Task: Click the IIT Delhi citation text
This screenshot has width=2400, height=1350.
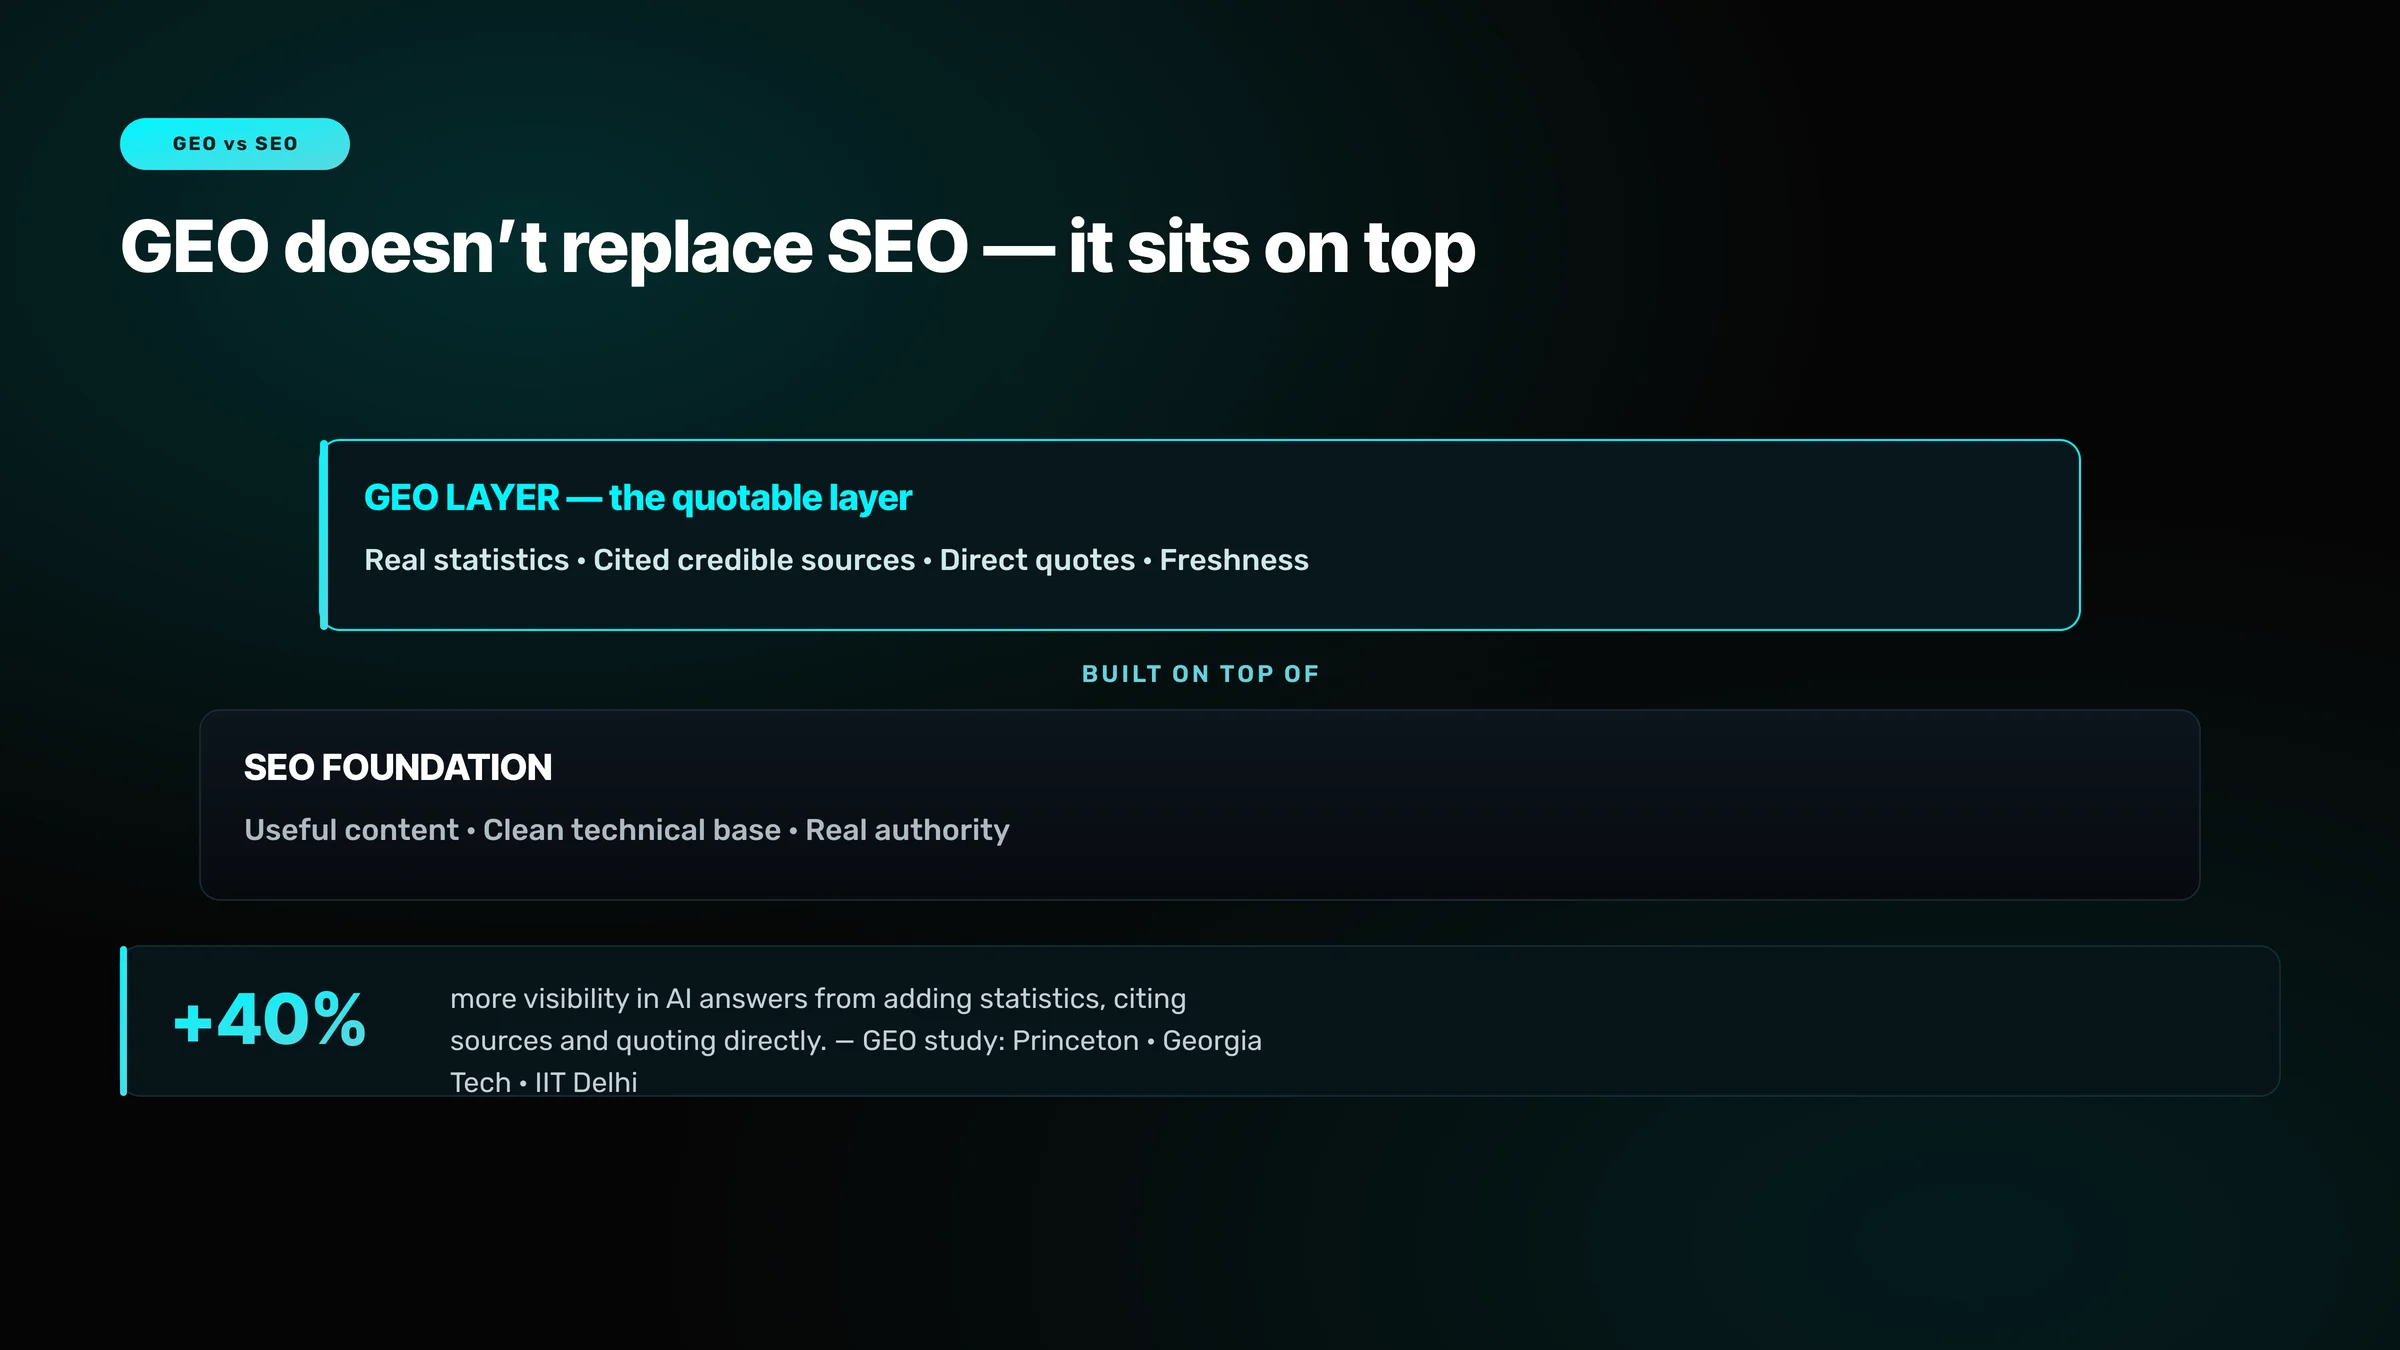Action: click(586, 1082)
